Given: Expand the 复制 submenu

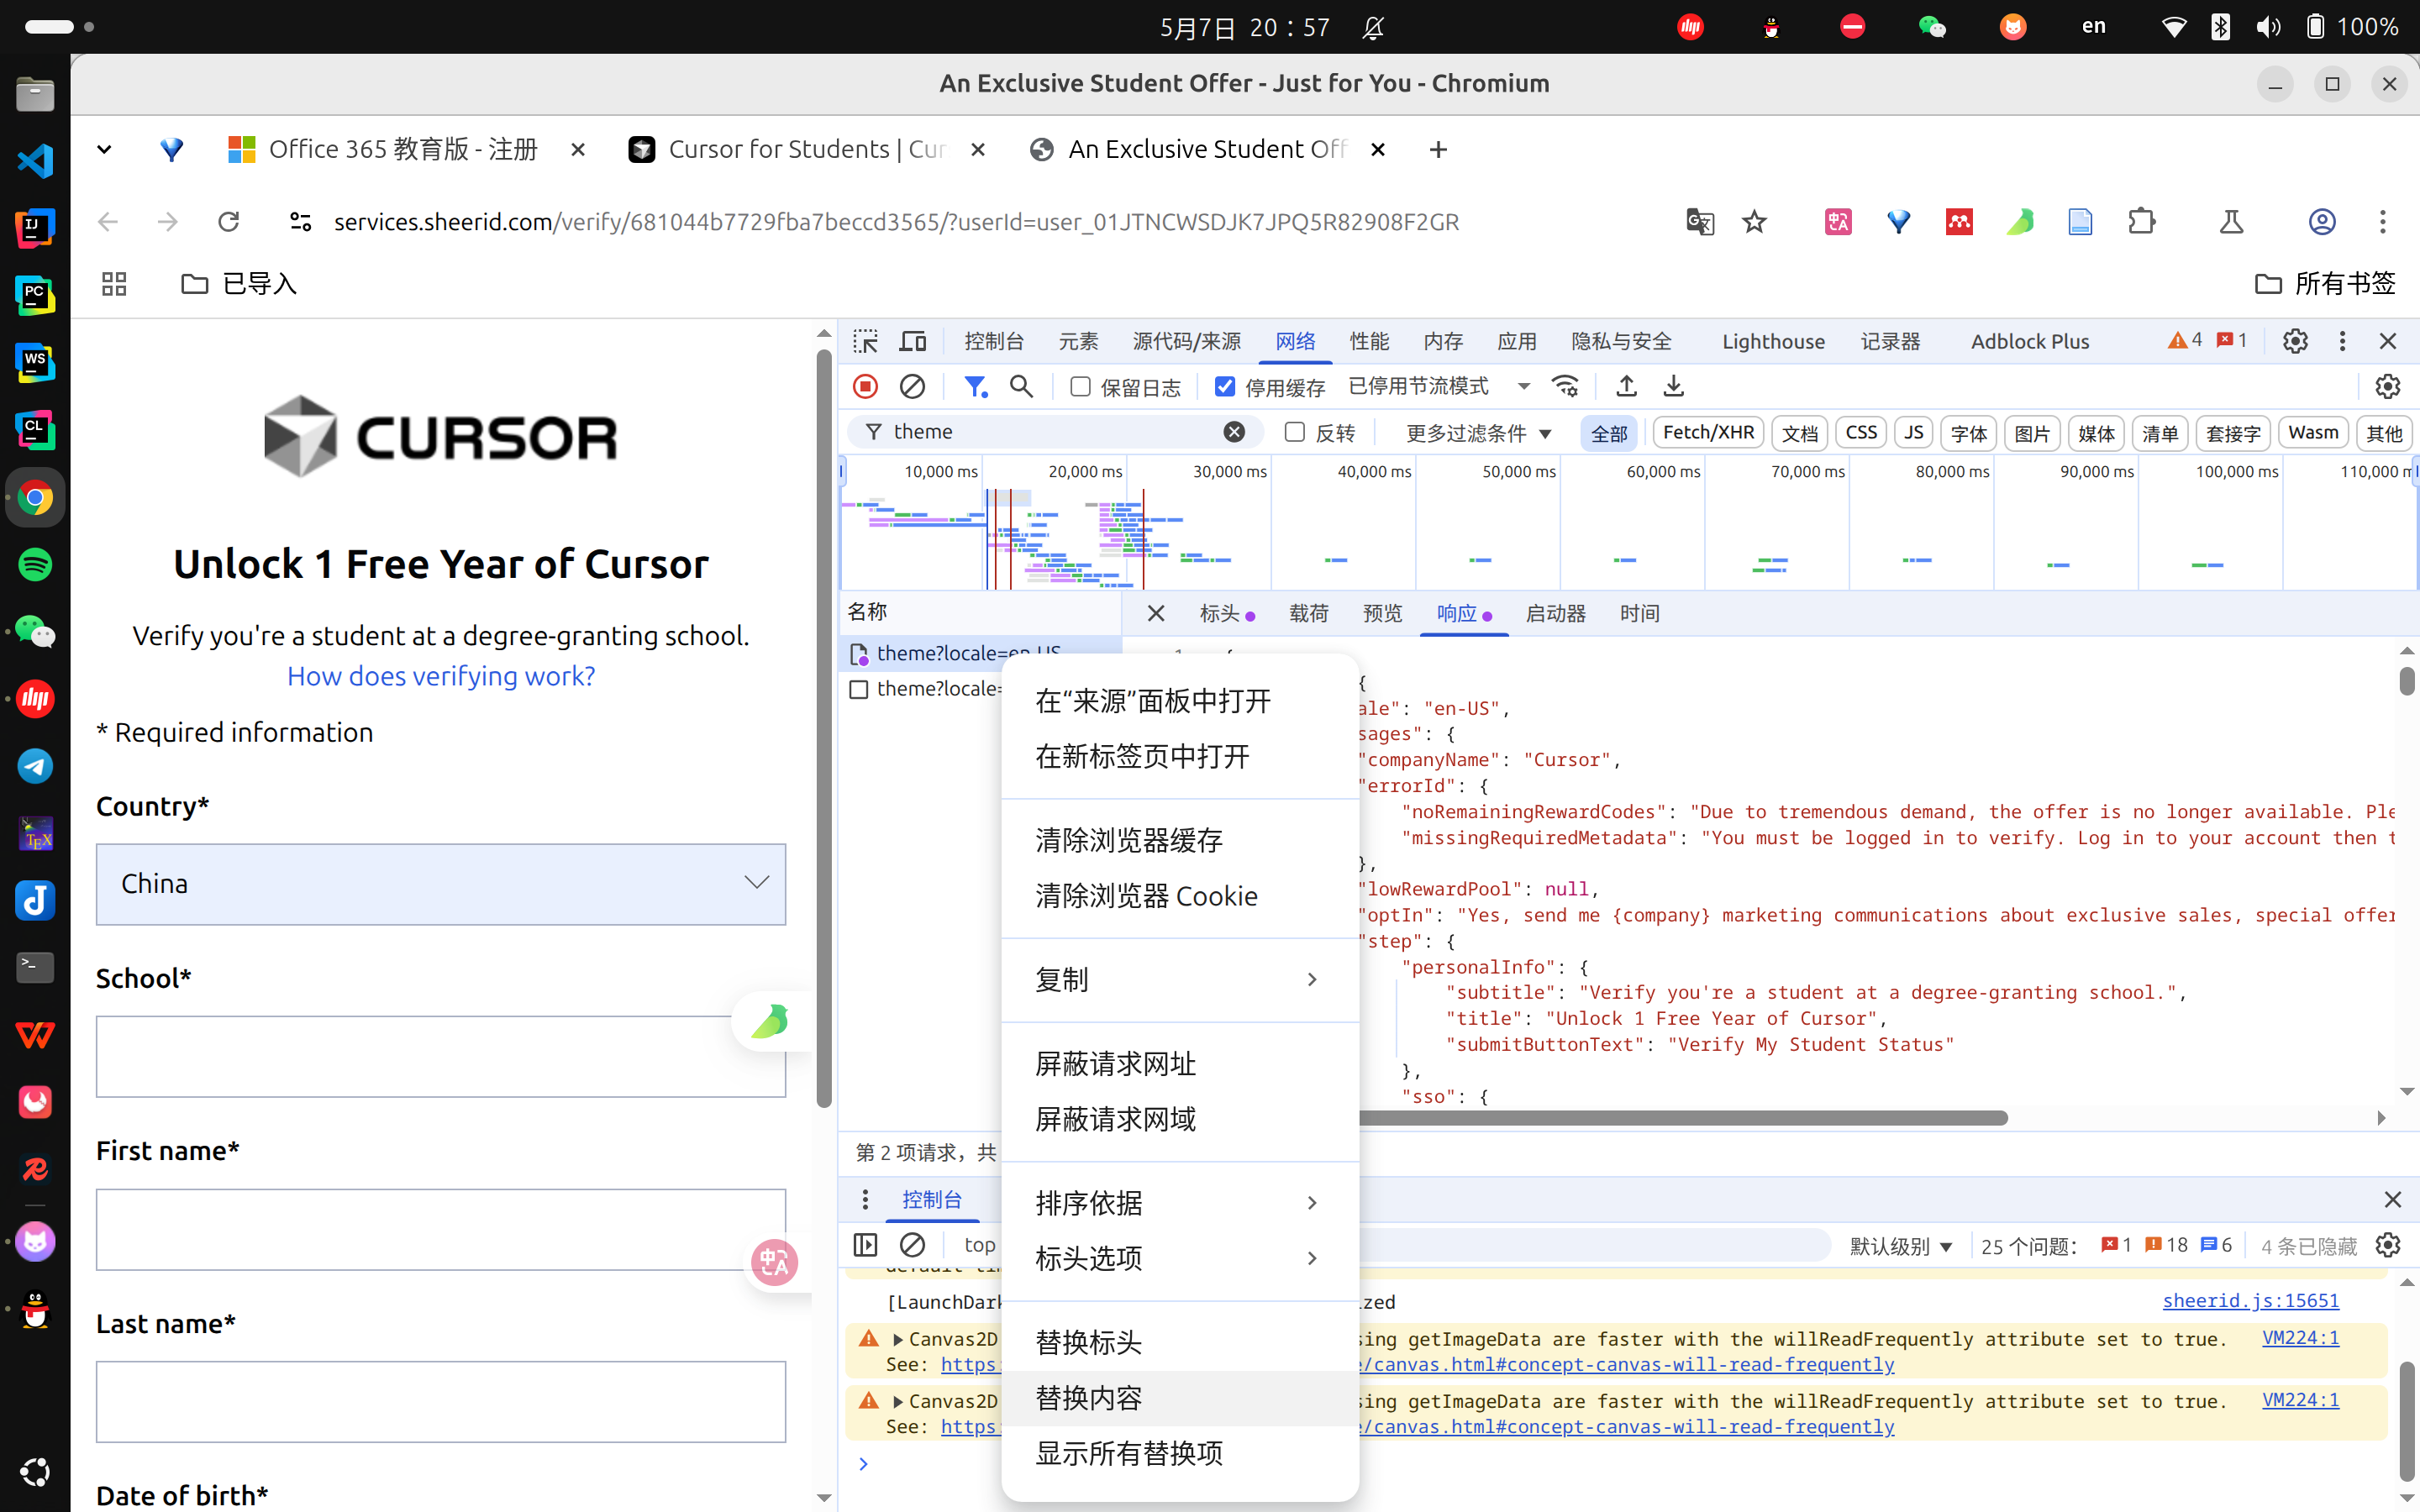Looking at the screenshot, I should pyautogui.click(x=1180, y=980).
